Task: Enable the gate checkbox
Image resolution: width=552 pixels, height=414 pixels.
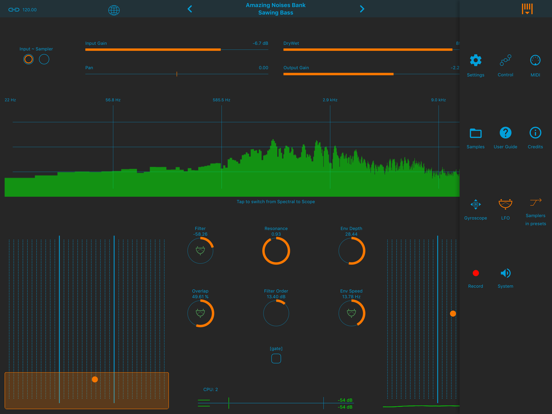Action: coord(276,359)
